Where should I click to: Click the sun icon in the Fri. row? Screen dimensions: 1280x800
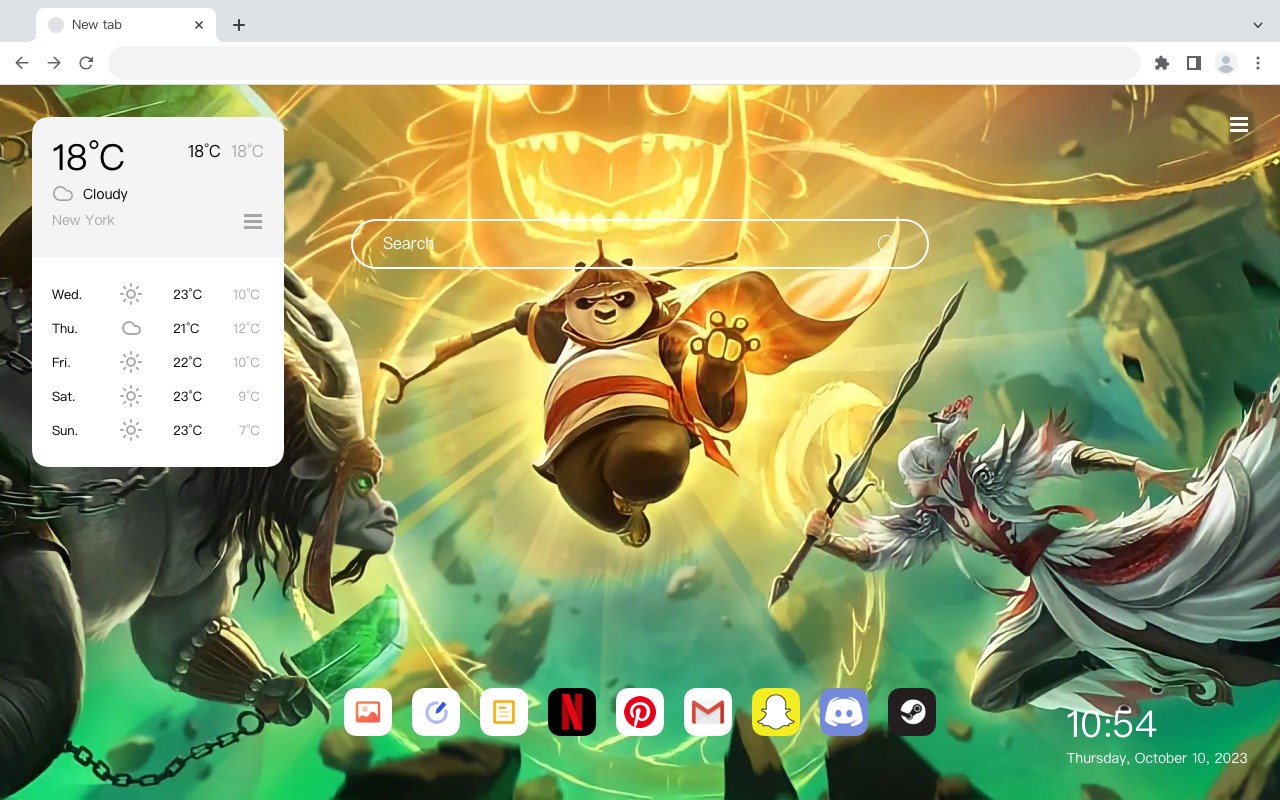pos(131,362)
